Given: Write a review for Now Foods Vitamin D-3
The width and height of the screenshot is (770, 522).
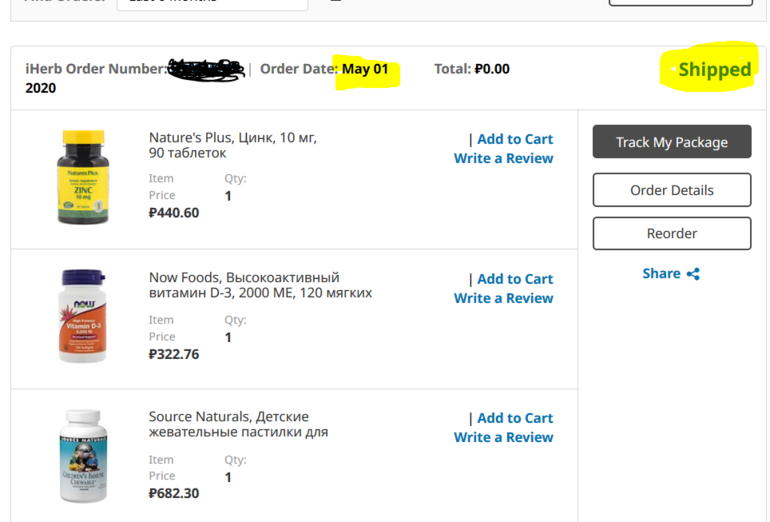Looking at the screenshot, I should [503, 298].
